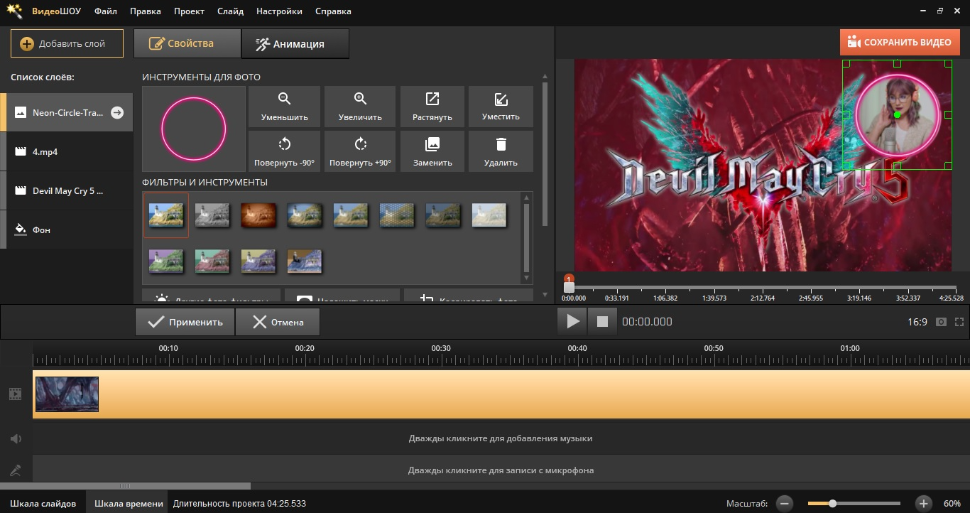Click the Удалить trash tool
Image resolution: width=970 pixels, height=513 pixels.
tap(500, 152)
